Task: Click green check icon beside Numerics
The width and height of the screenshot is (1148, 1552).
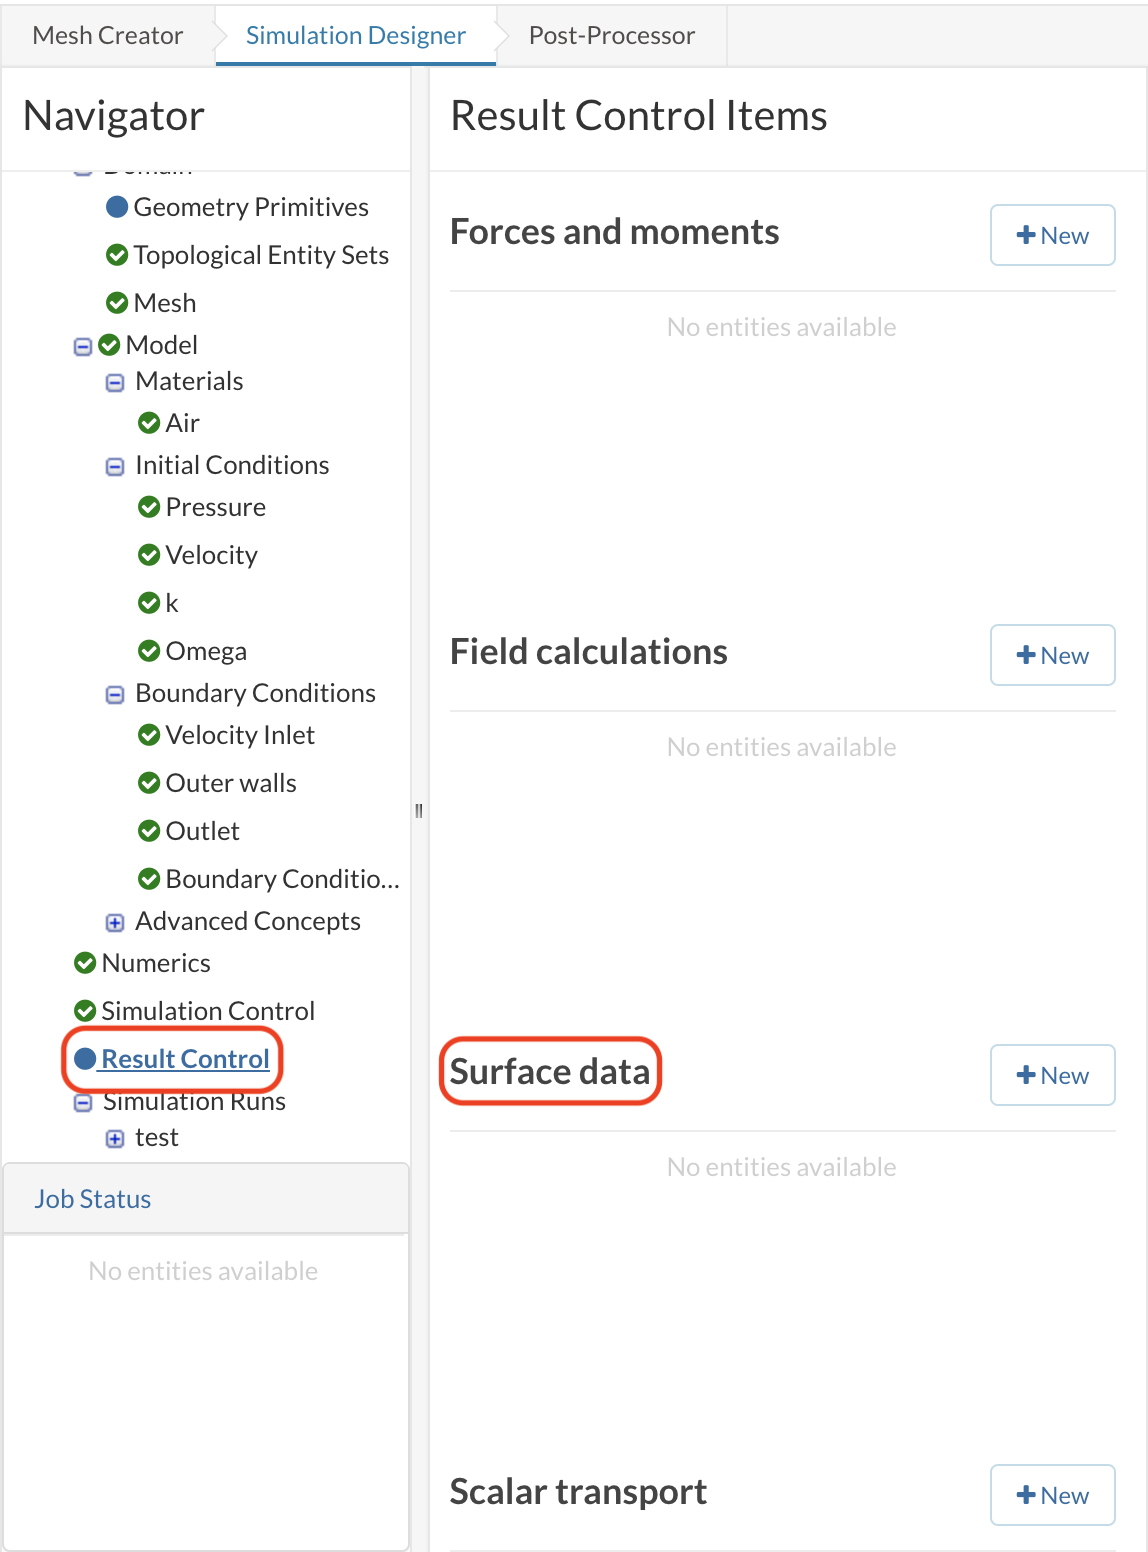Action: pyautogui.click(x=85, y=963)
